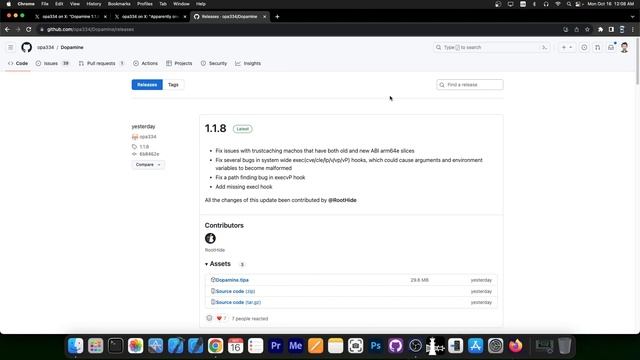Open the Actions tab
The height and width of the screenshot is (360, 640).
pos(145,63)
